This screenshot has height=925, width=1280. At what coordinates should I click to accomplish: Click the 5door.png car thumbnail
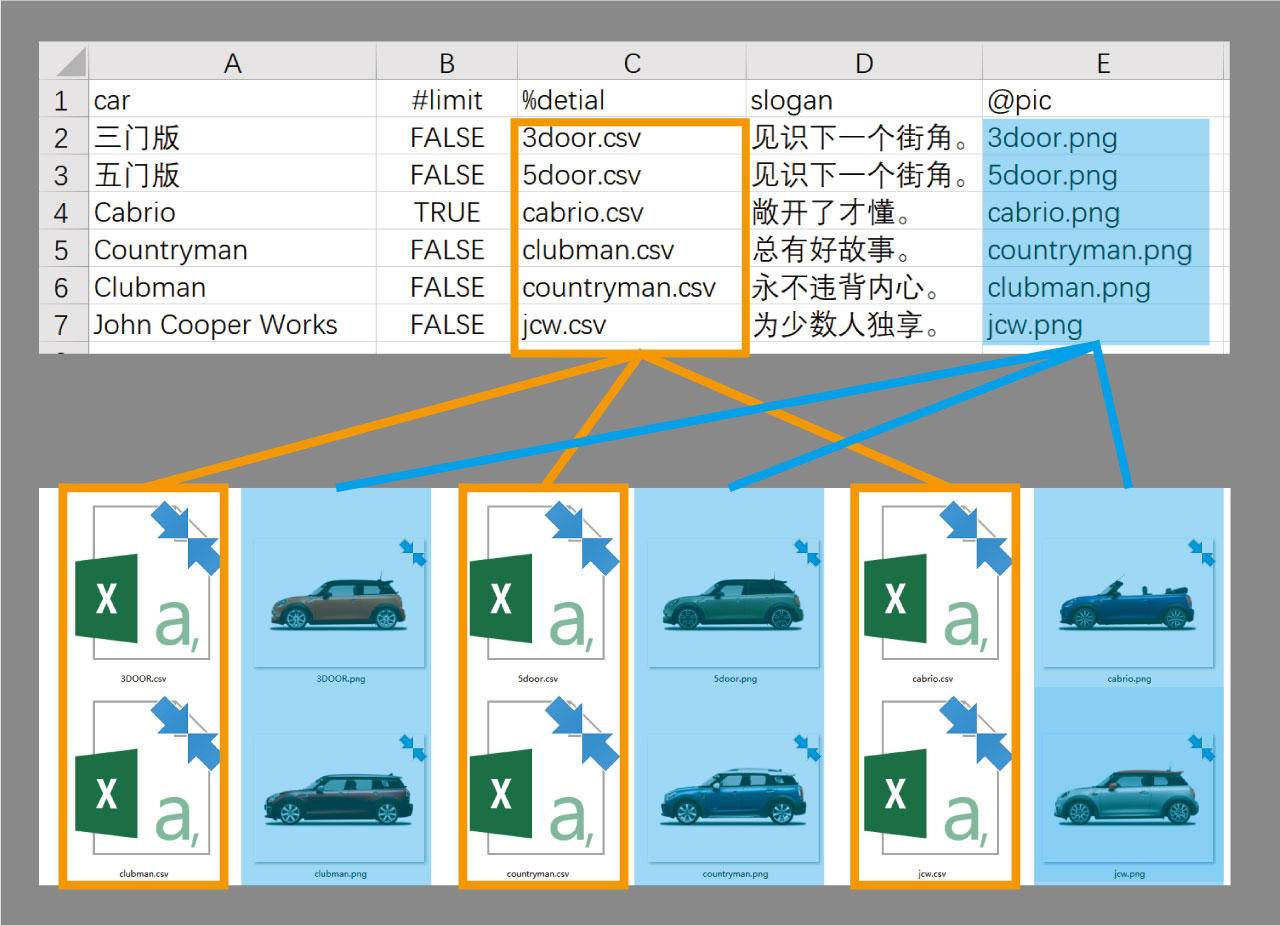pyautogui.click(x=734, y=603)
